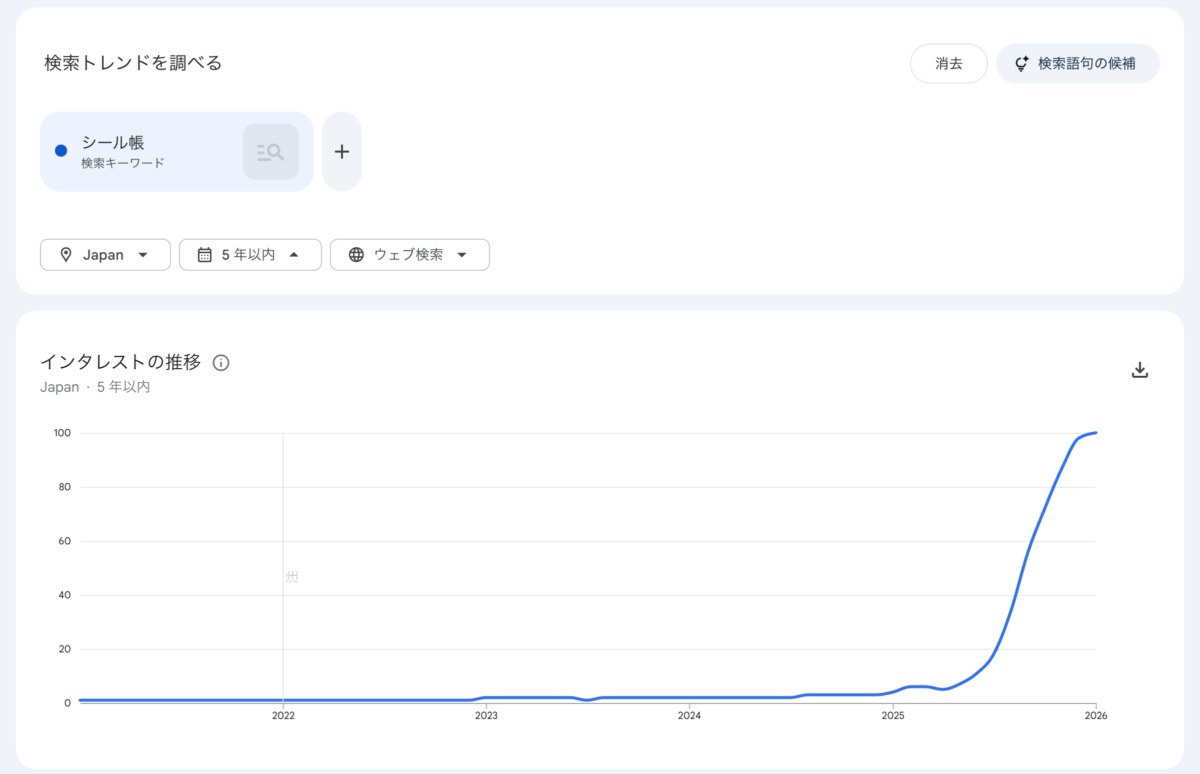This screenshot has height=774, width=1200.
Task: Click the sparkle icon in 検索語句の候補
Action: [1021, 64]
